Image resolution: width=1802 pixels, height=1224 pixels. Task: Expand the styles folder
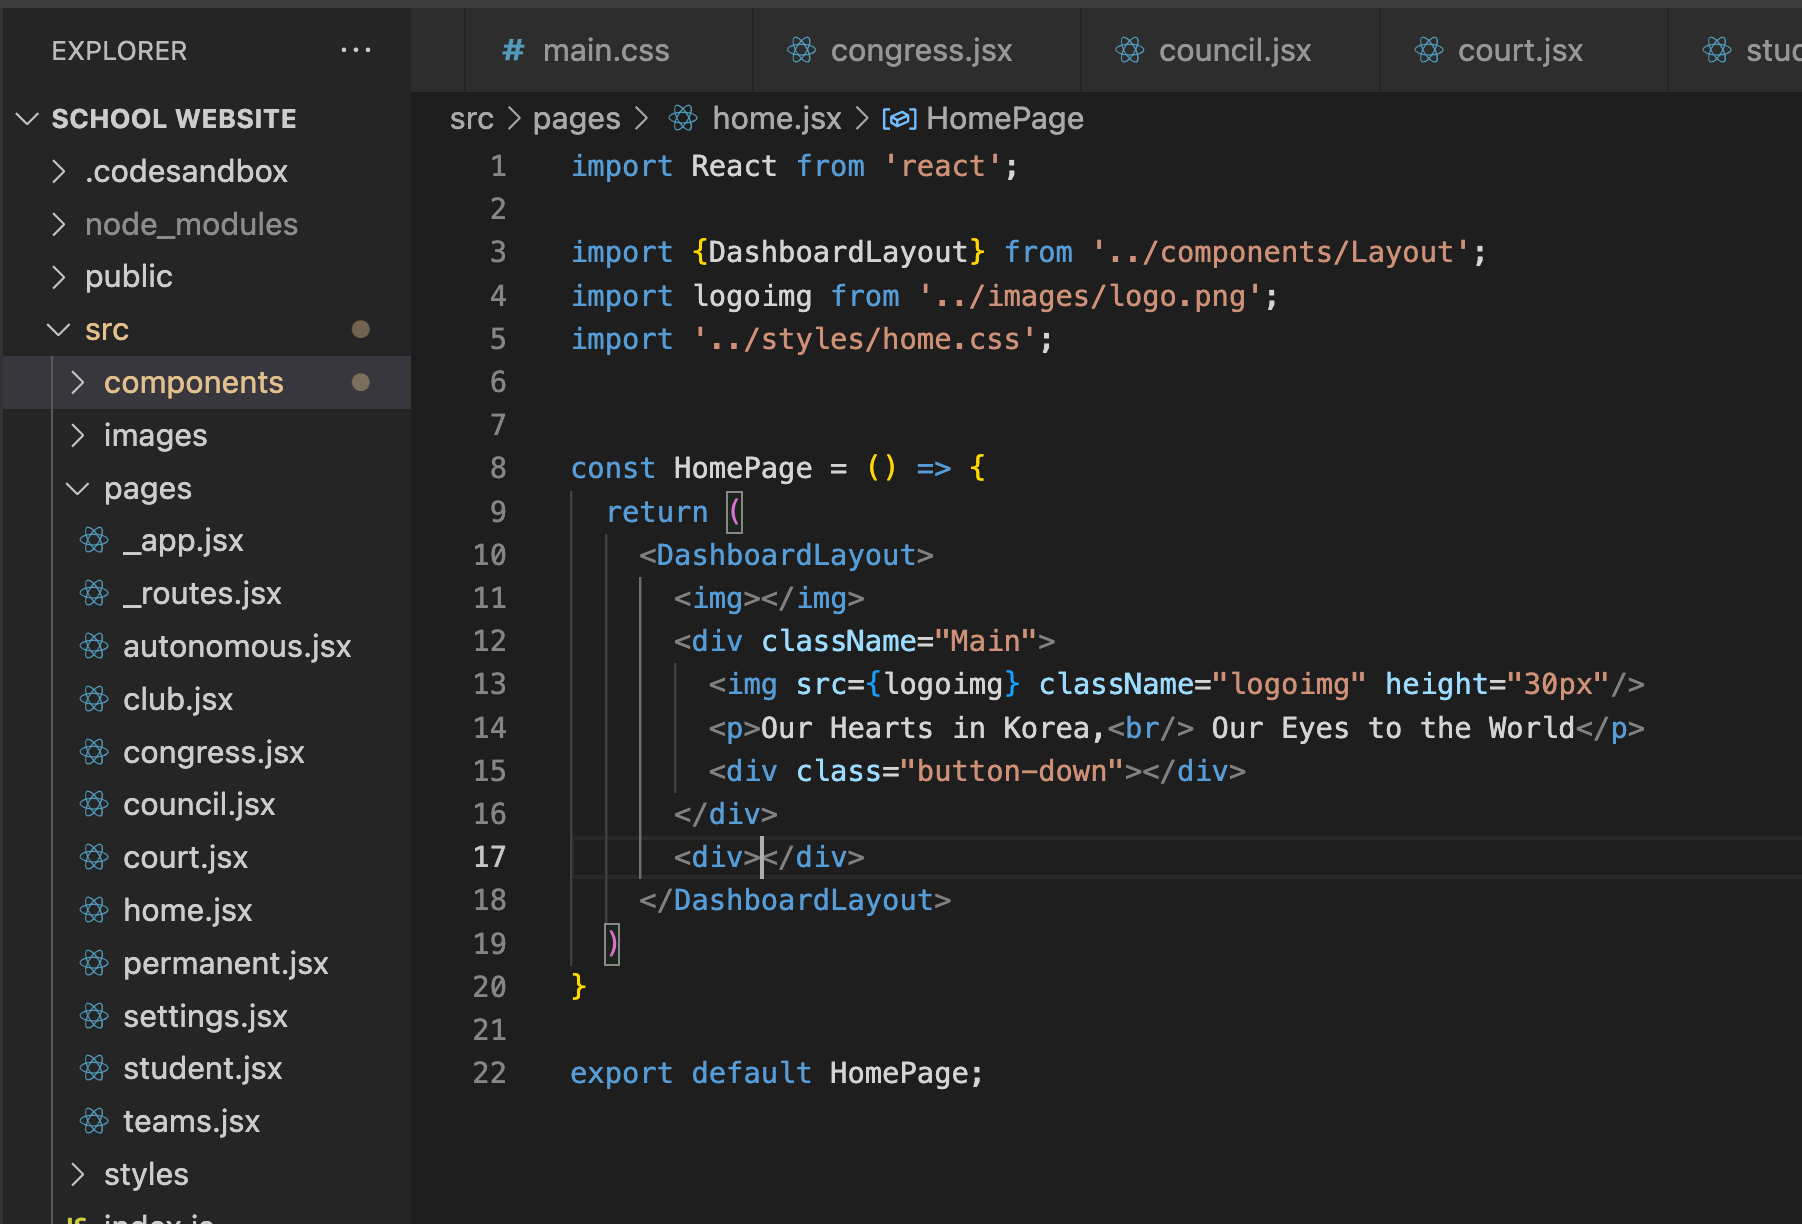78,1174
